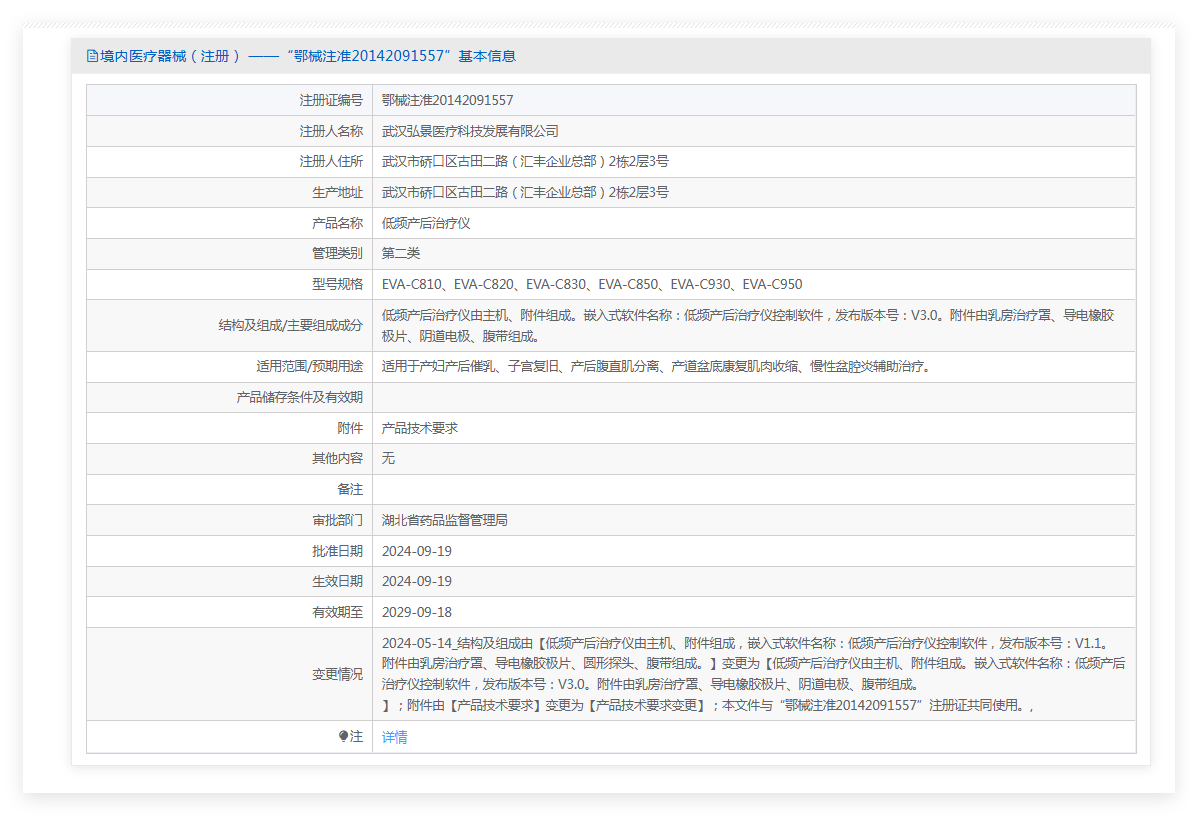1198x816 pixels.
Task: Click the 生产地址 address value
Action: [525, 193]
